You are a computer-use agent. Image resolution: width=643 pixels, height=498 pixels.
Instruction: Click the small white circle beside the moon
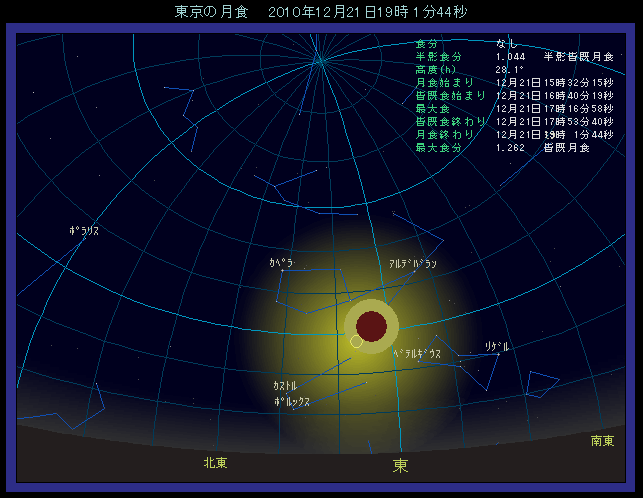[357, 343]
